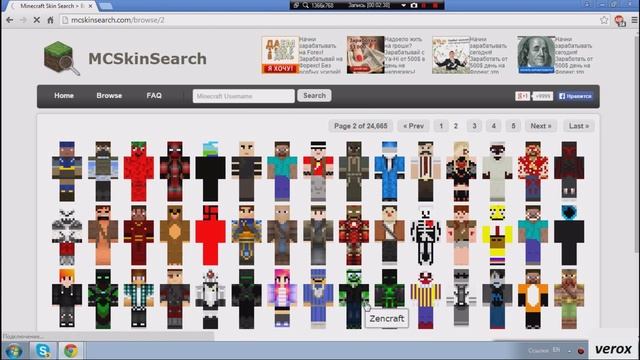Select the all-red strawberry skin
This screenshot has width=640, height=360.
tap(139, 171)
